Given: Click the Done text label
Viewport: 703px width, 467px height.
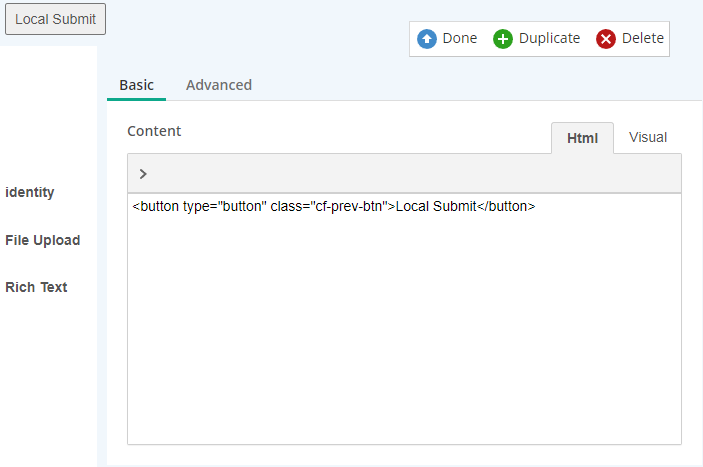Looking at the screenshot, I should 460,38.
